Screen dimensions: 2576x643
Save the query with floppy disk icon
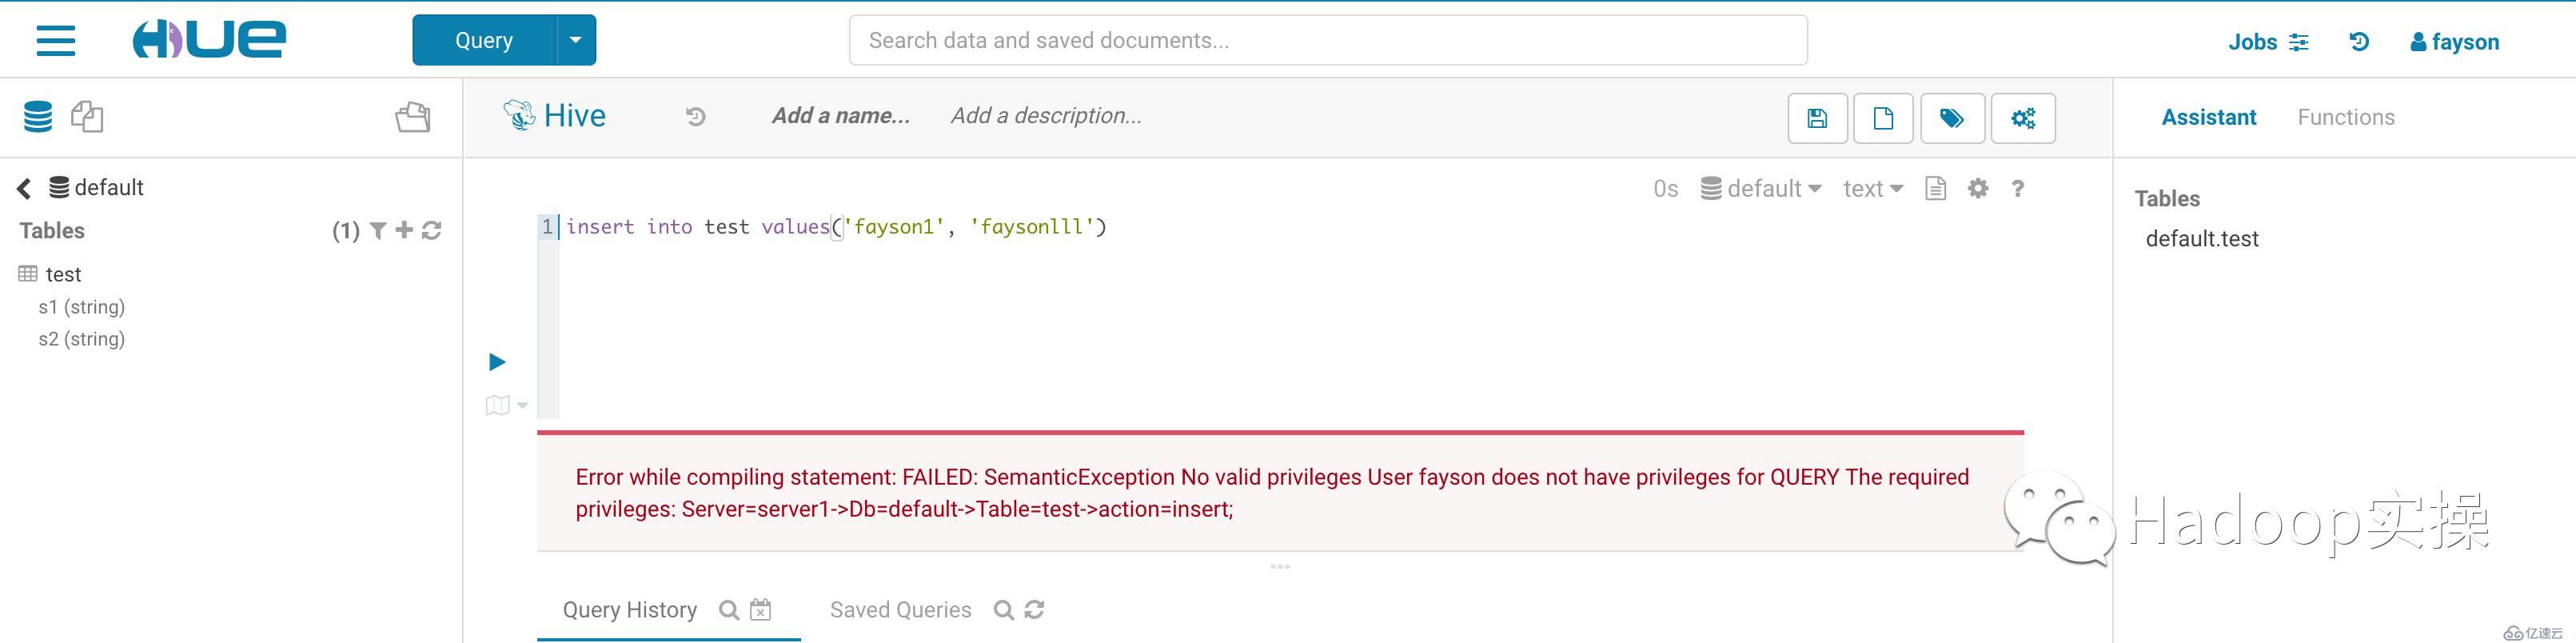click(1817, 118)
